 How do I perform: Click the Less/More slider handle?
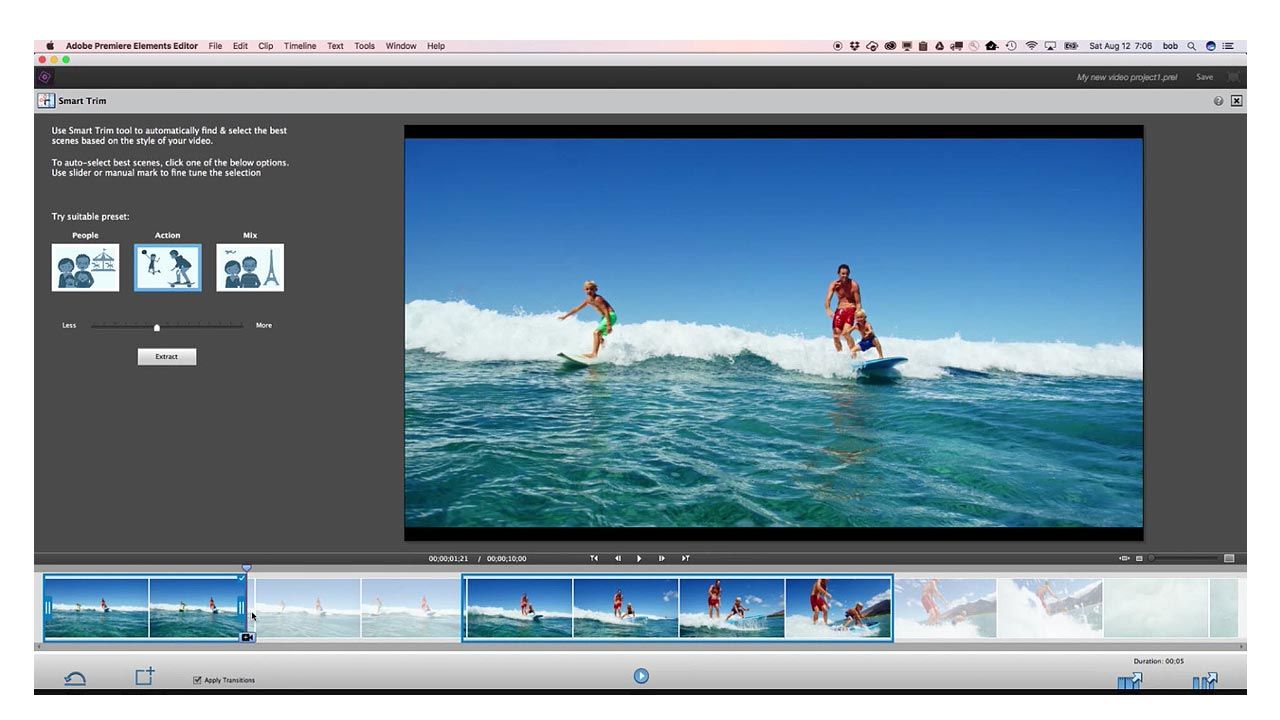pos(157,327)
